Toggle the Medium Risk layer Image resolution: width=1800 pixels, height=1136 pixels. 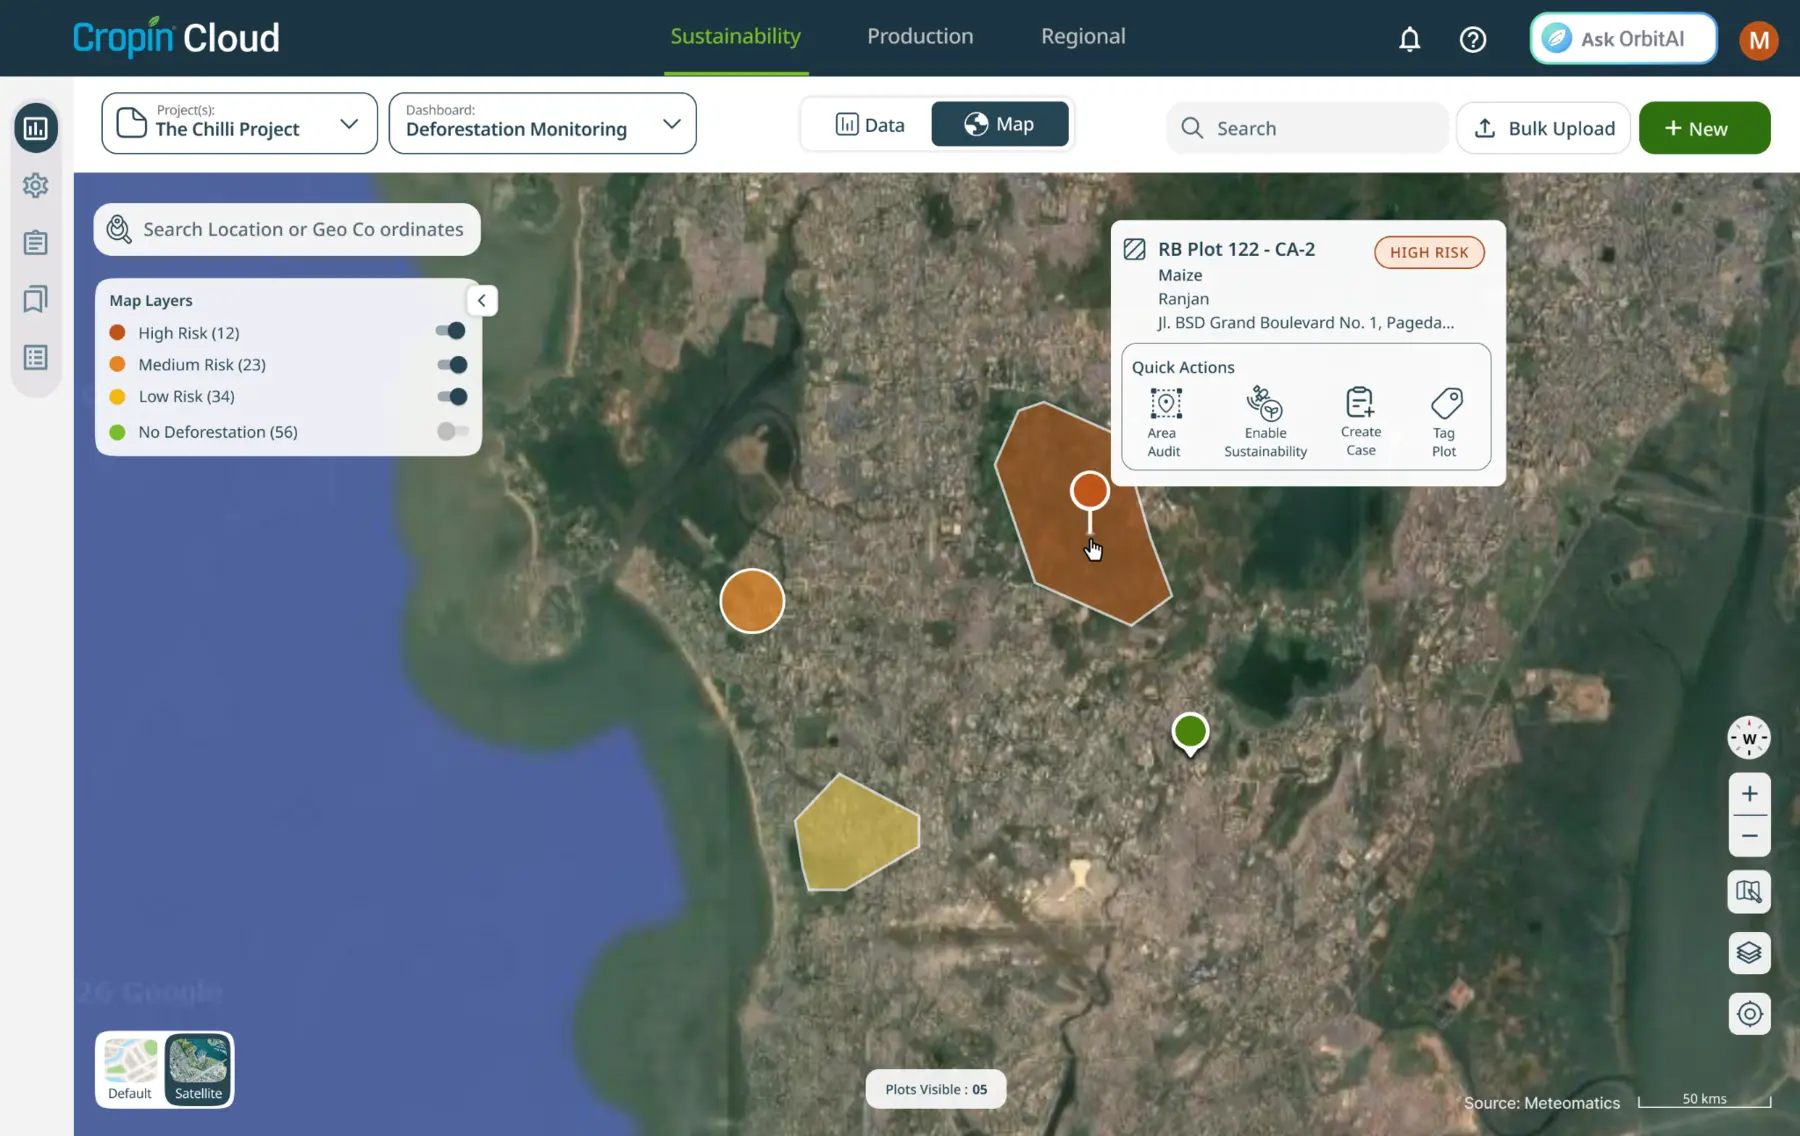click(451, 365)
